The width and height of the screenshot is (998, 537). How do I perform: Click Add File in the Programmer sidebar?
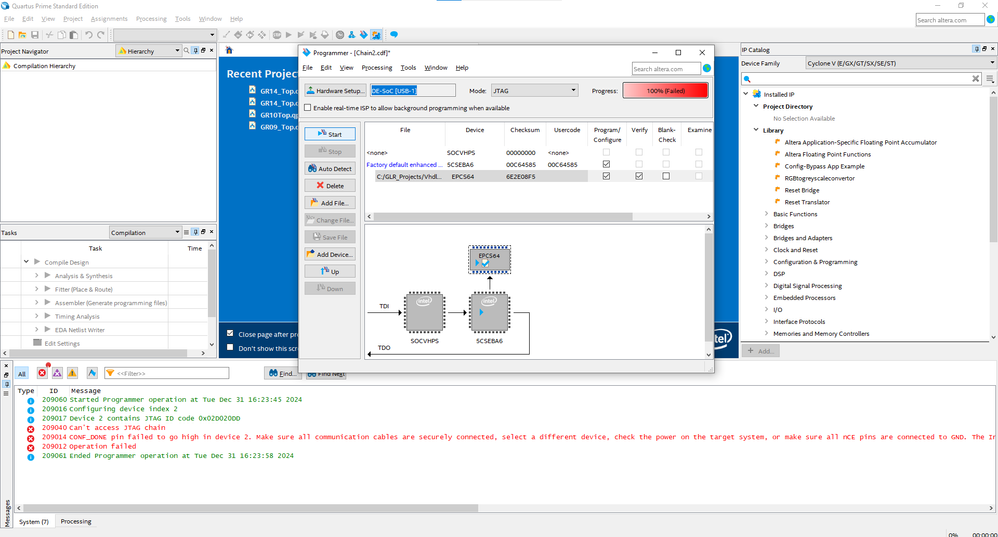(329, 203)
